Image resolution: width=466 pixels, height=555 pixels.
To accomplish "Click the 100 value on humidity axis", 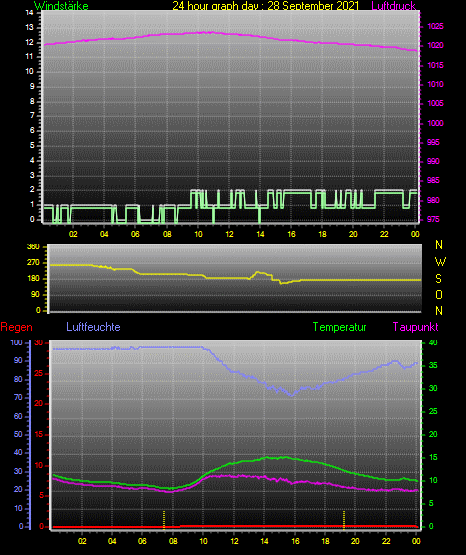I will point(16,342).
